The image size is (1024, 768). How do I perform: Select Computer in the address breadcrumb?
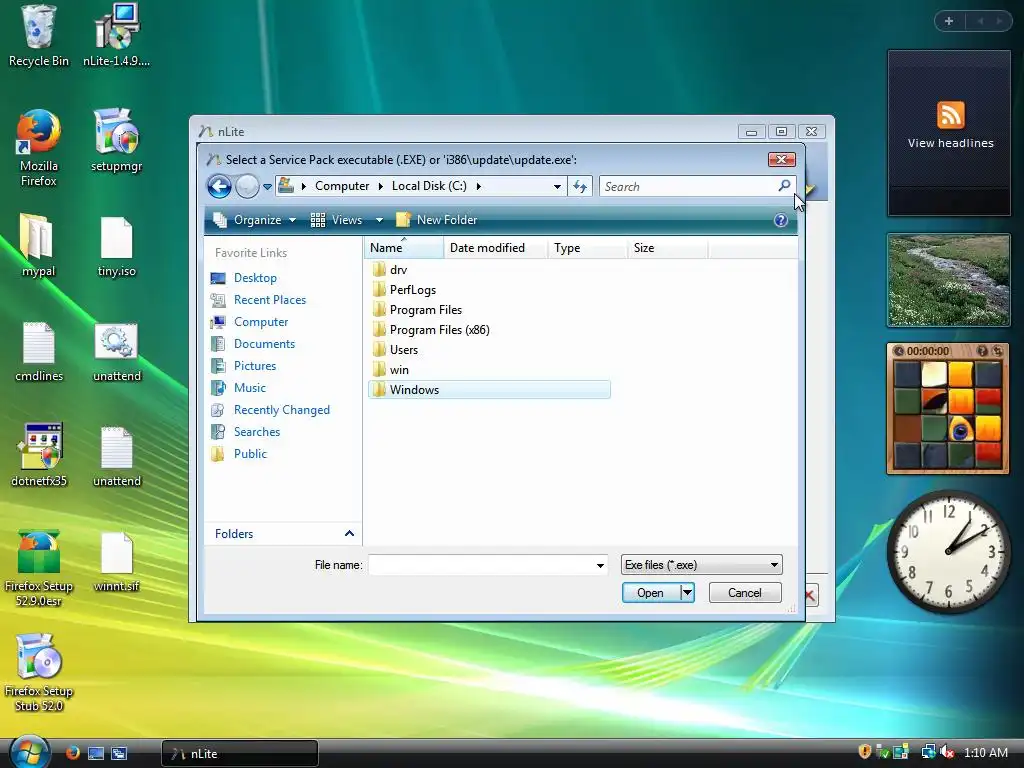pos(342,186)
